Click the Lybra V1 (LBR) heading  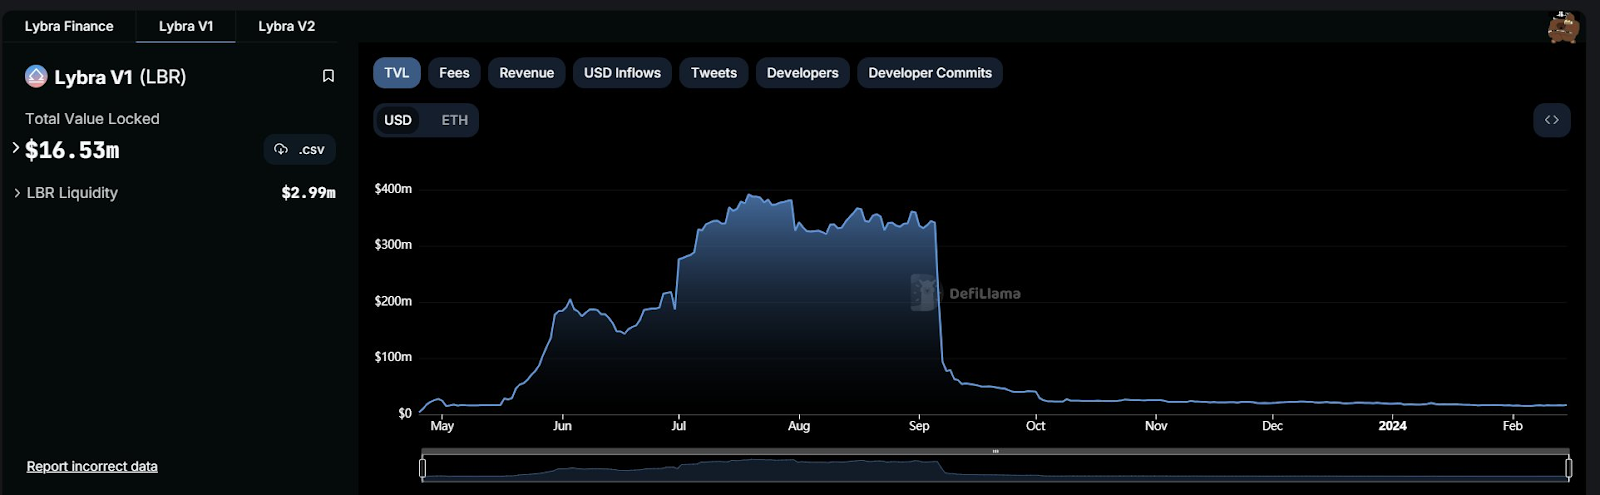(x=120, y=77)
